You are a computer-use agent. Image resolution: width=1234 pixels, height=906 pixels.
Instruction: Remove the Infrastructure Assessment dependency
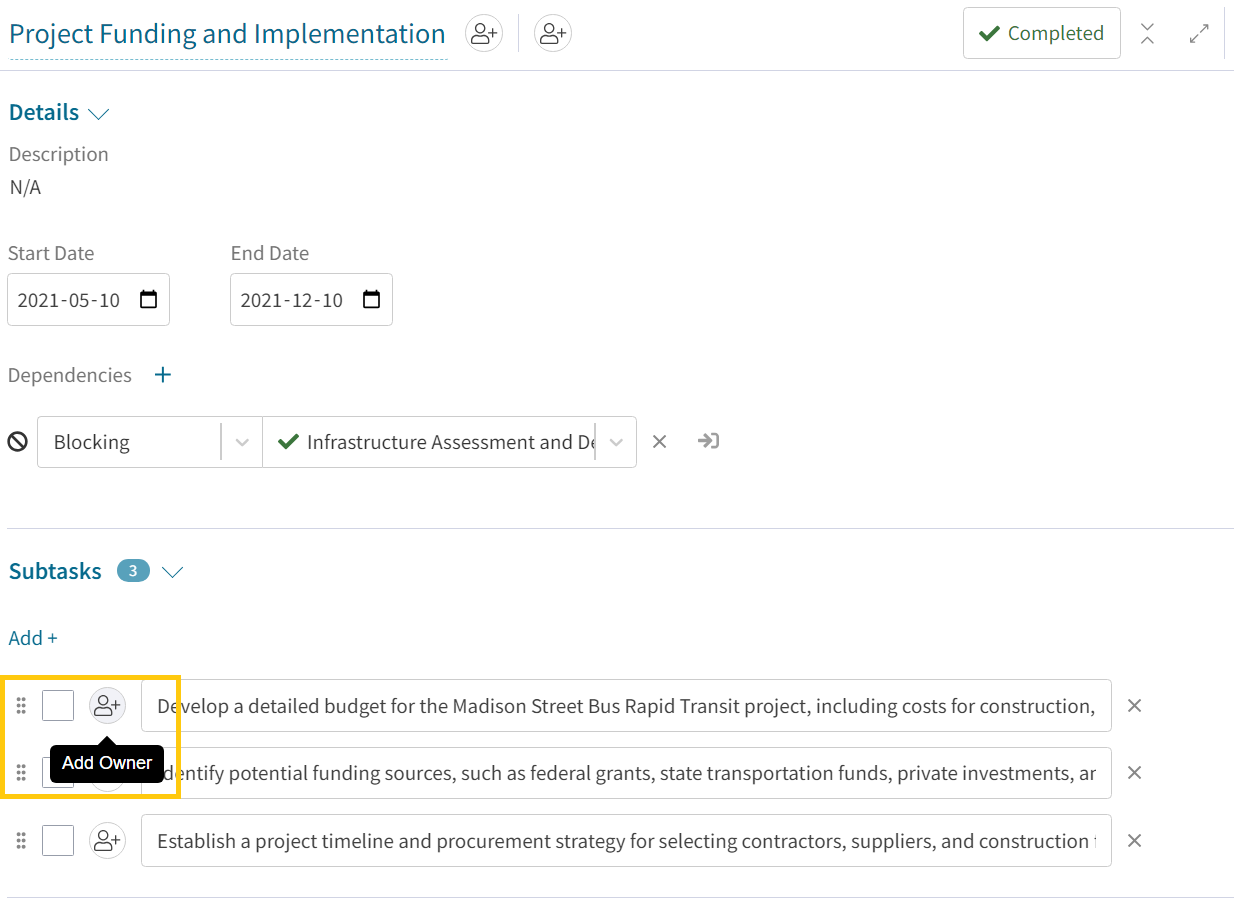click(659, 442)
